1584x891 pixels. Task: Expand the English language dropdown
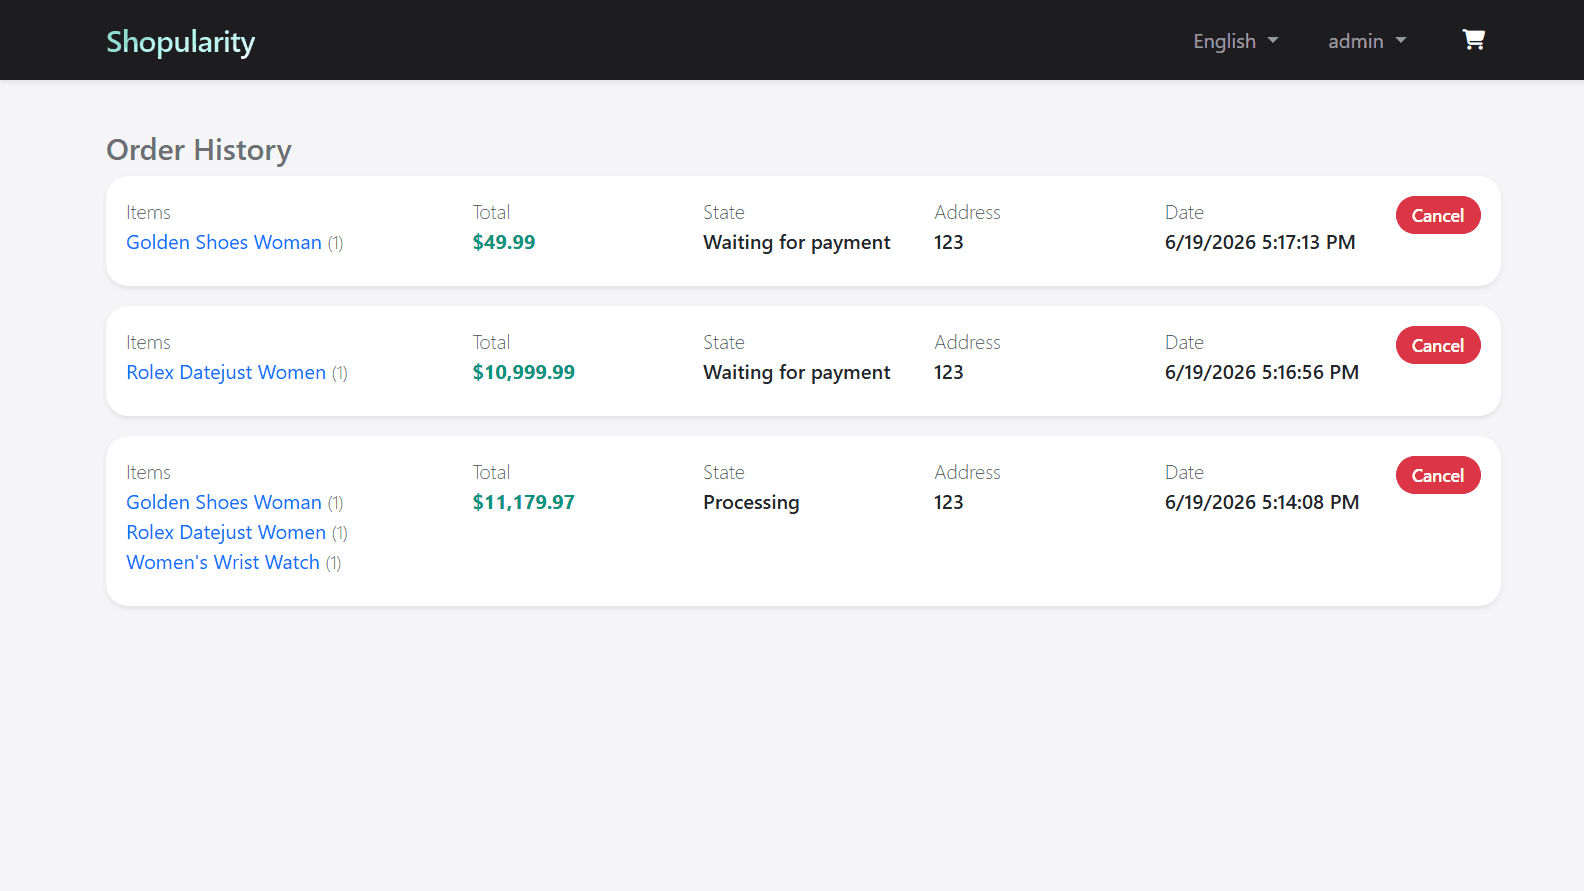pos(1235,41)
